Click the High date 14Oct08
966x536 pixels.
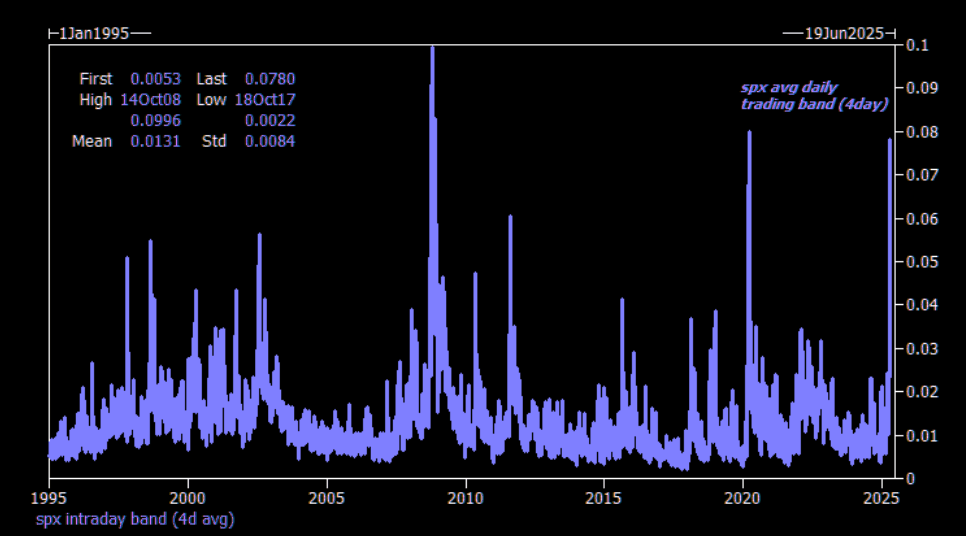(x=150, y=100)
